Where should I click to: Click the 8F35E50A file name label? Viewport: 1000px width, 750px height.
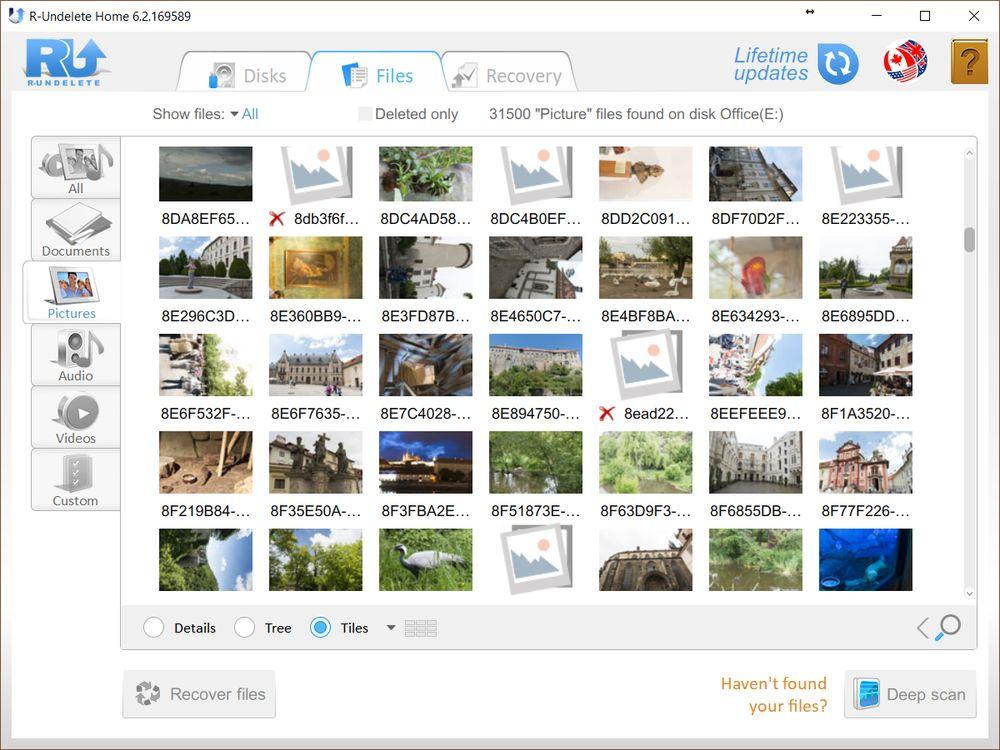tap(316, 511)
